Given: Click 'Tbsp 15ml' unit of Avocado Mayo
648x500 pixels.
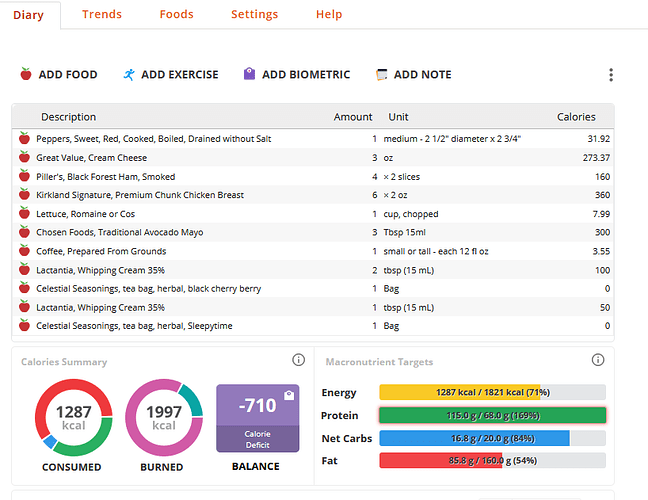Looking at the screenshot, I should (404, 232).
